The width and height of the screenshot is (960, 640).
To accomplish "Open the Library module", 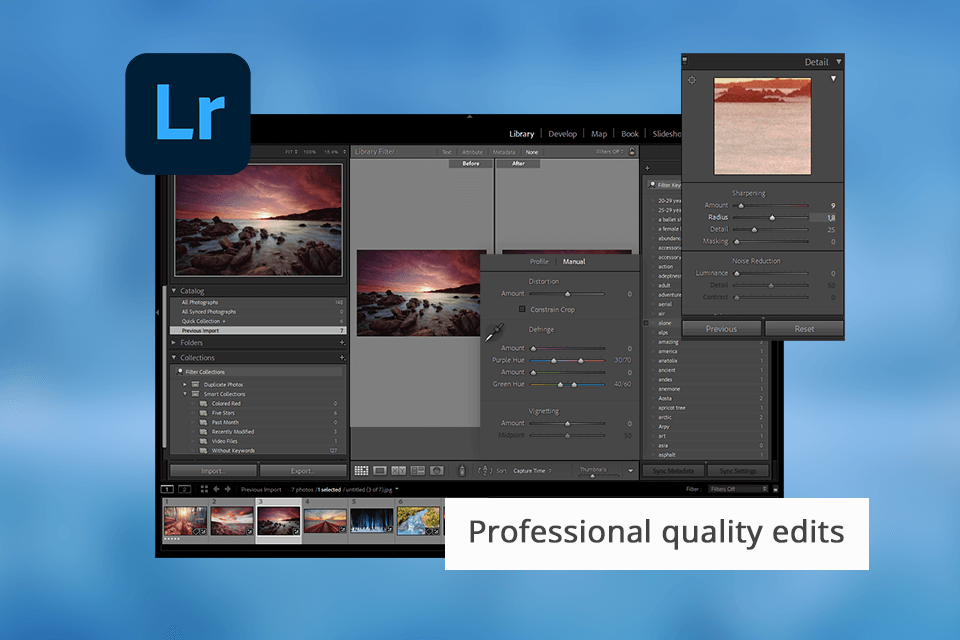I will point(522,134).
